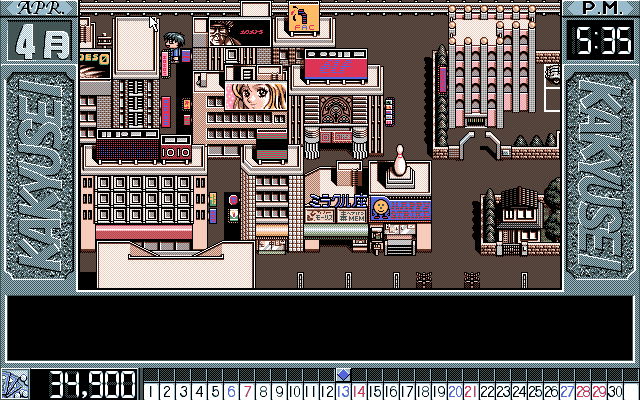Open the pink columned hotel entrance
Viewport: 640px width, 400px height.
(476, 121)
